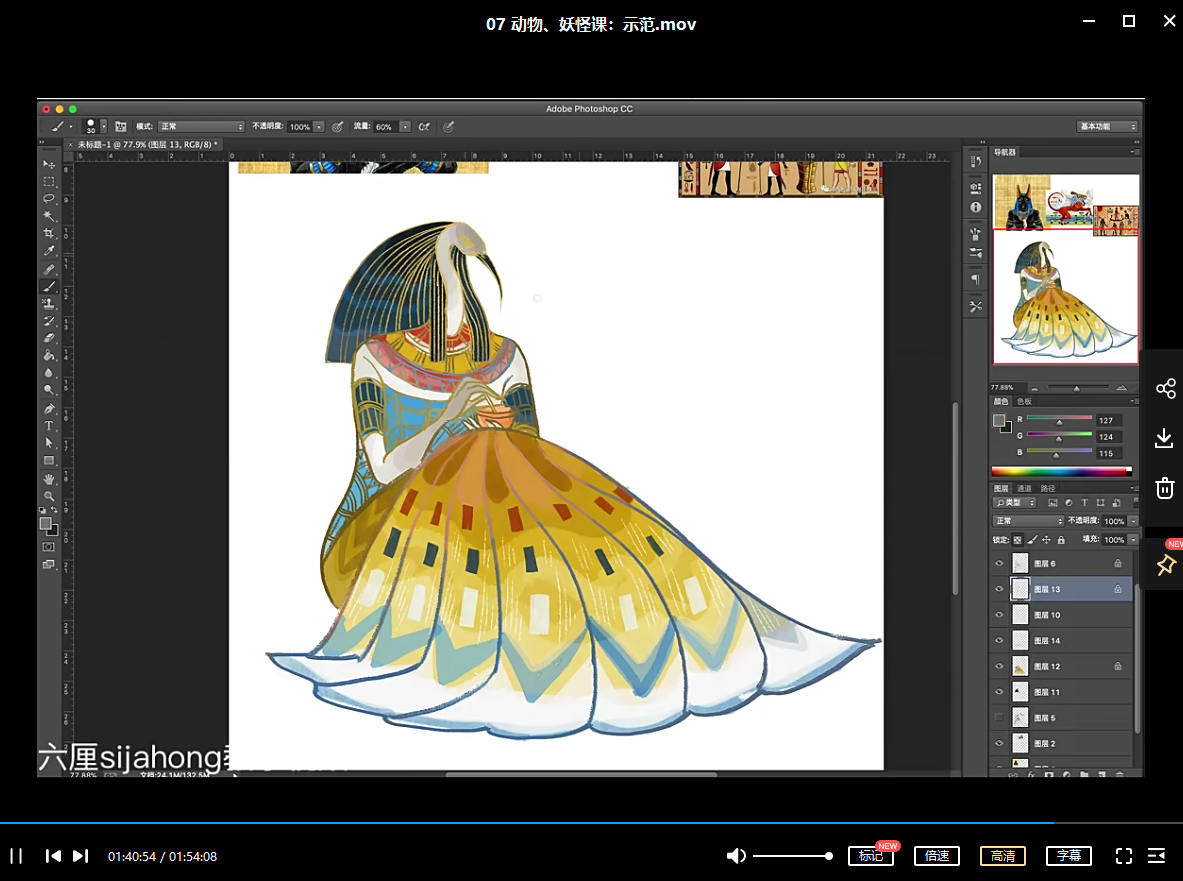This screenshot has width=1183, height=881.
Task: Select the Lasso tool in the toolbar
Action: point(48,198)
